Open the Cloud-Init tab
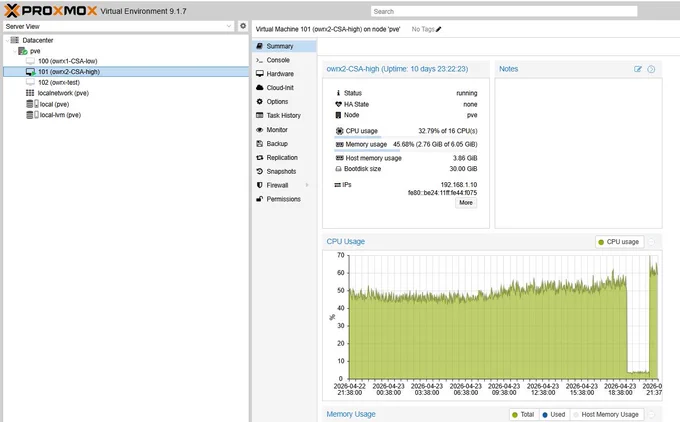 coord(284,88)
